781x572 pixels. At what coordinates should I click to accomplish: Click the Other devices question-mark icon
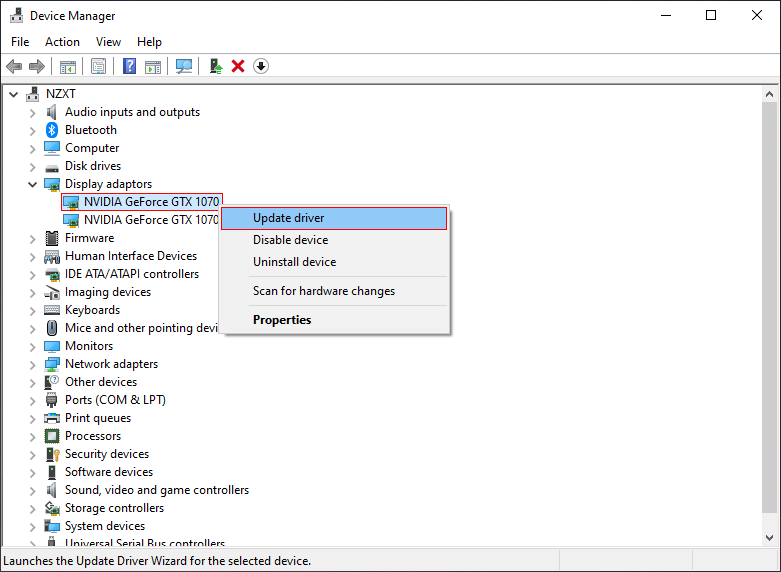pos(52,382)
